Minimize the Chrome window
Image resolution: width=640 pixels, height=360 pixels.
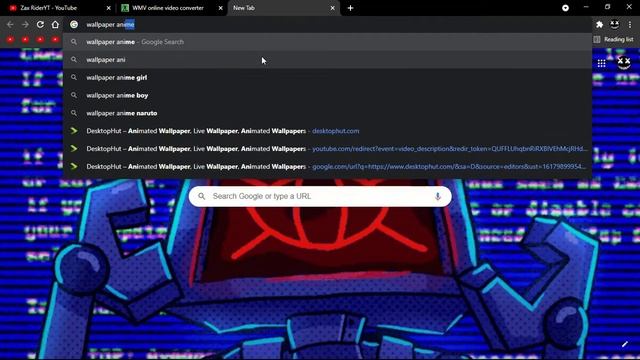click(586, 7)
